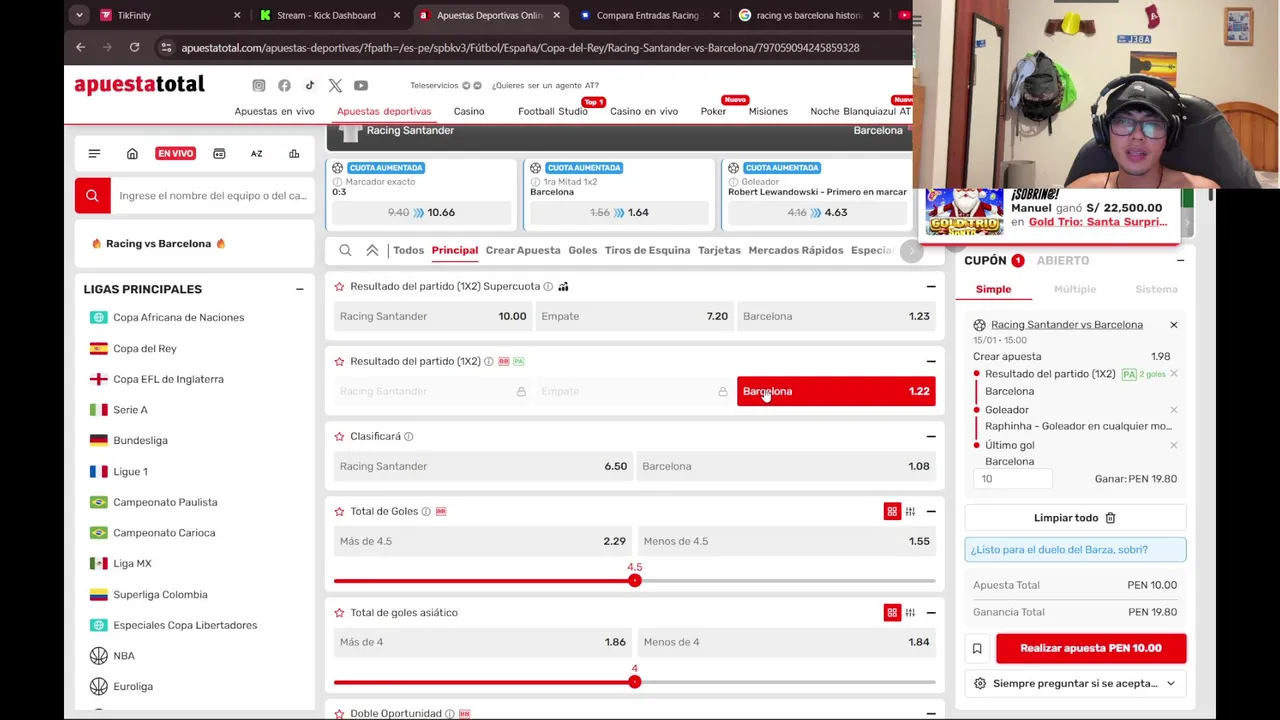Favorite the Clasificará market star
1280x720 pixels.
[x=339, y=436]
